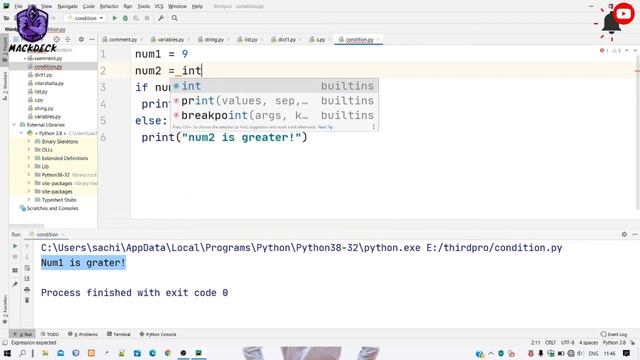Switch to the dict1.py editor tab

point(287,40)
